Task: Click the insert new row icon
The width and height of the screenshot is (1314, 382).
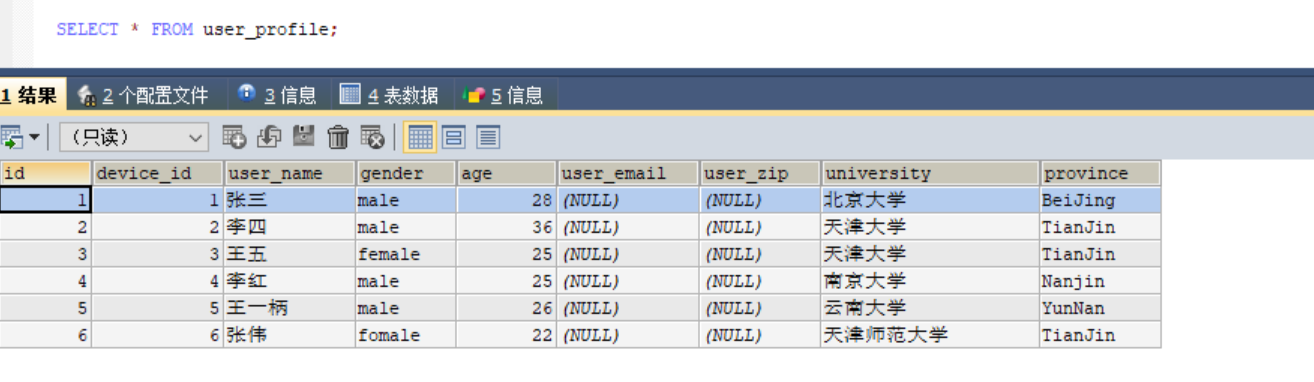Action: click(x=234, y=137)
